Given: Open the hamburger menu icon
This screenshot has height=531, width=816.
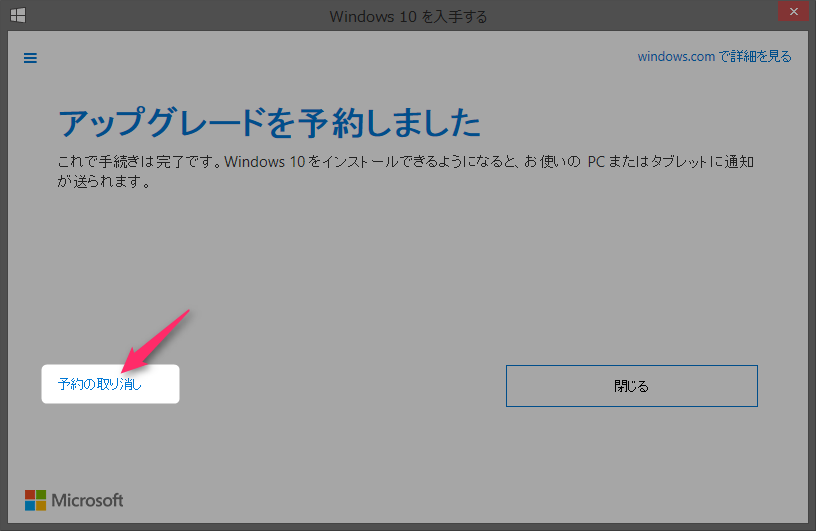Looking at the screenshot, I should click(30, 58).
